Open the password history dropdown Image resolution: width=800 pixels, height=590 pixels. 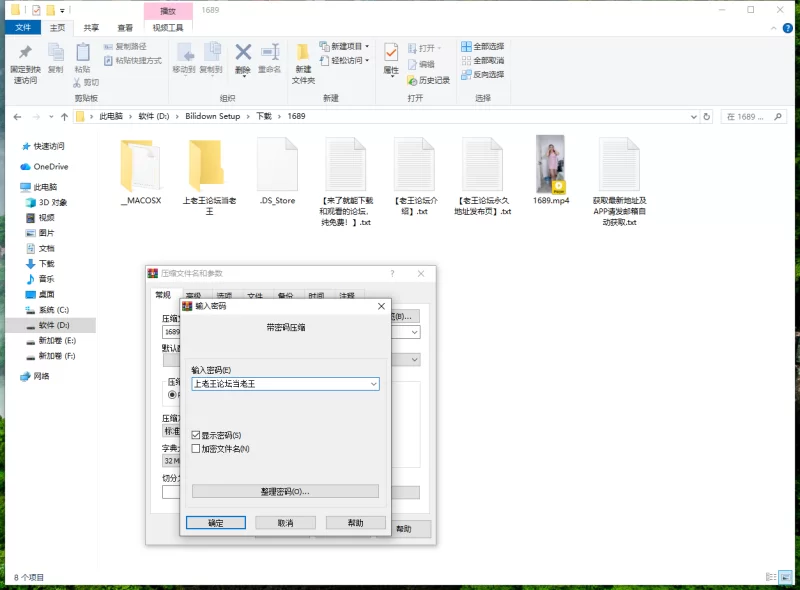pos(373,383)
